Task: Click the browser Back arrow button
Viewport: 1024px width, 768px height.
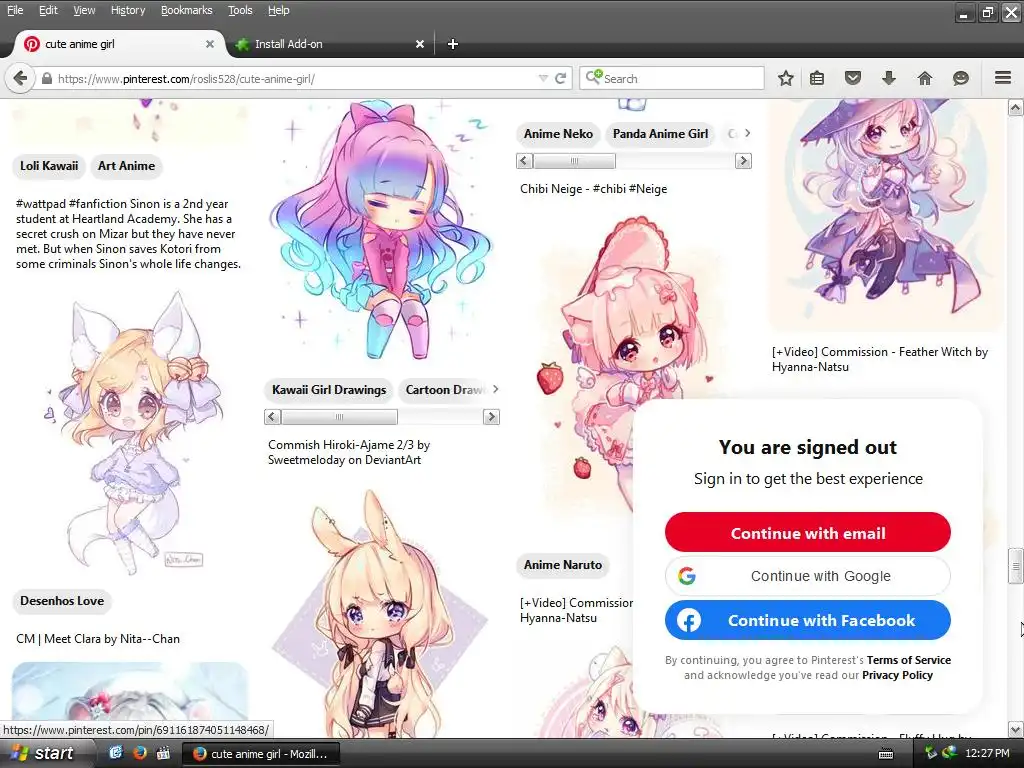Action: click(x=20, y=78)
